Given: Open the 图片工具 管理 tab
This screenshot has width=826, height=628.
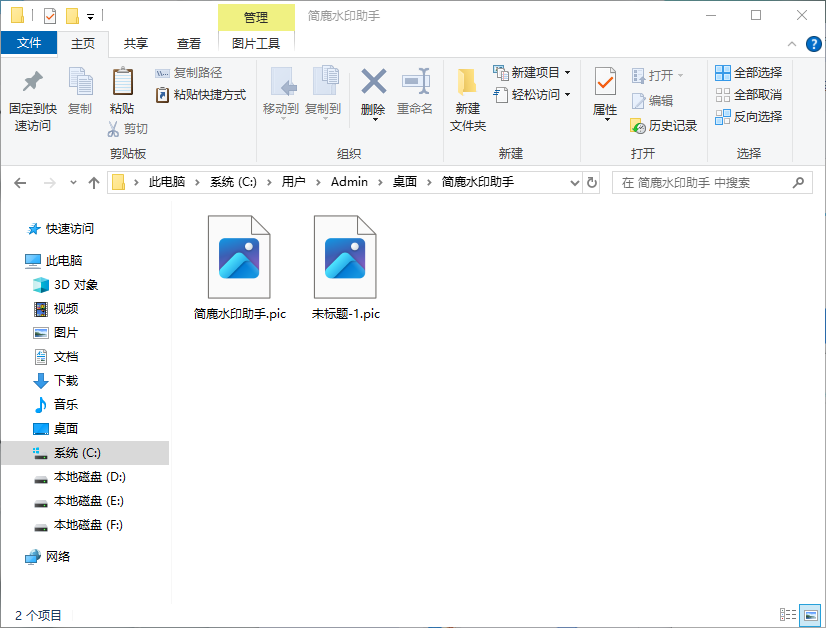Looking at the screenshot, I should [x=256, y=17].
